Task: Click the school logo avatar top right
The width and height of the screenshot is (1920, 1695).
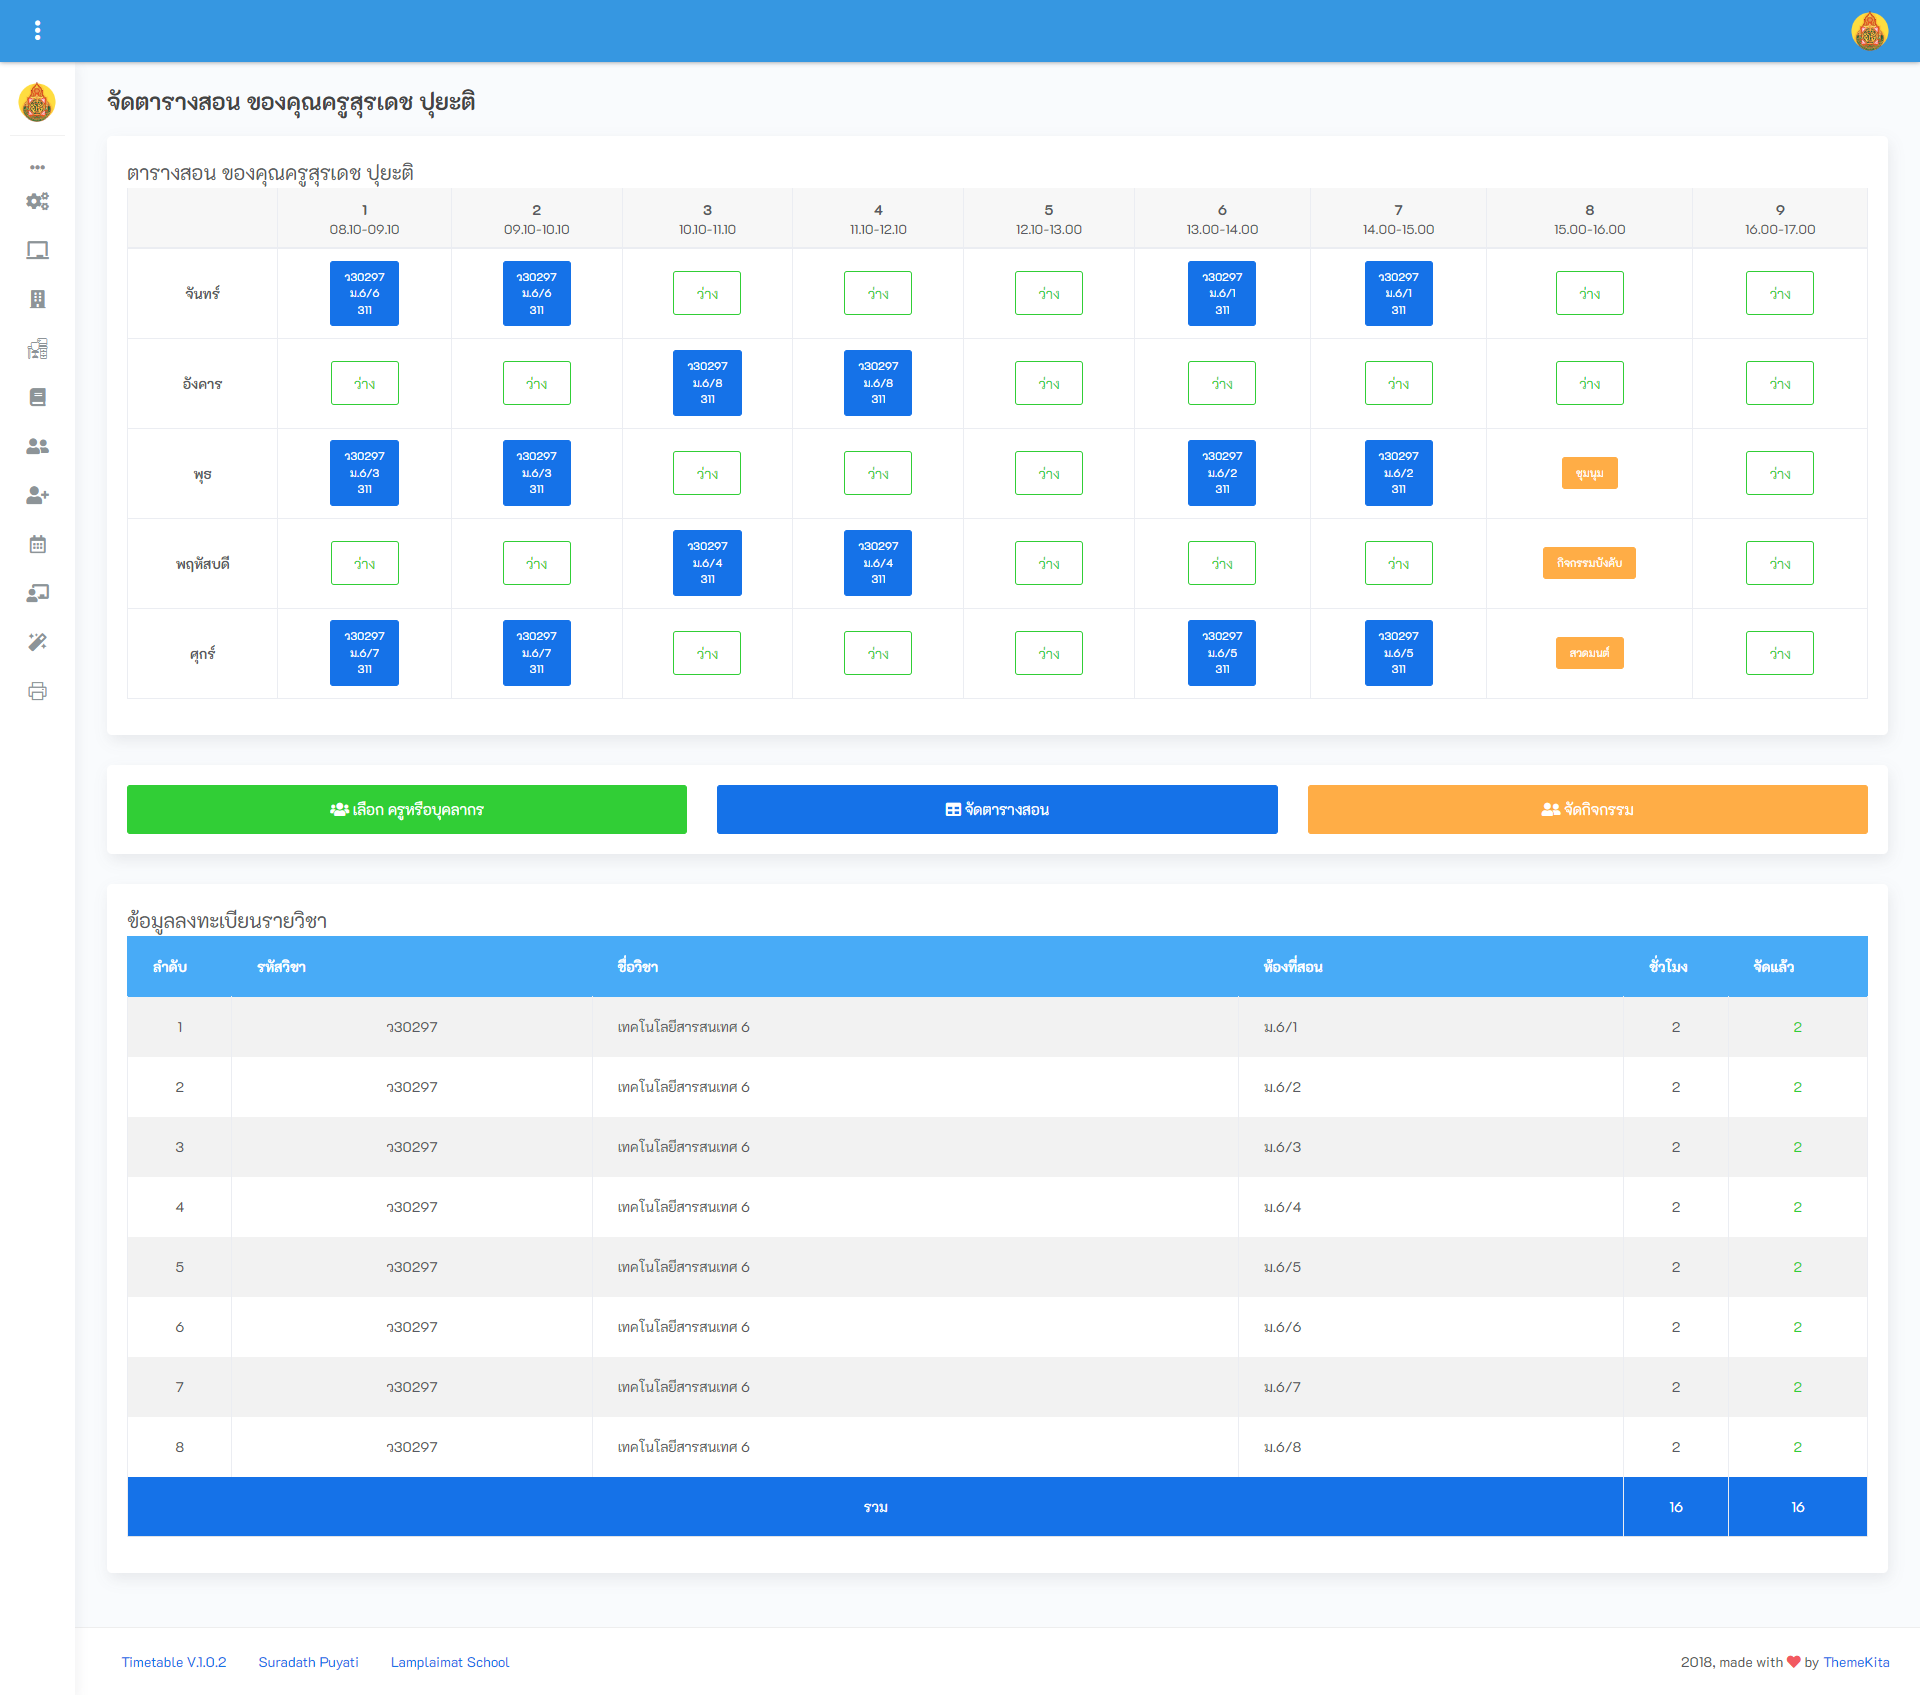Action: coord(1869,31)
